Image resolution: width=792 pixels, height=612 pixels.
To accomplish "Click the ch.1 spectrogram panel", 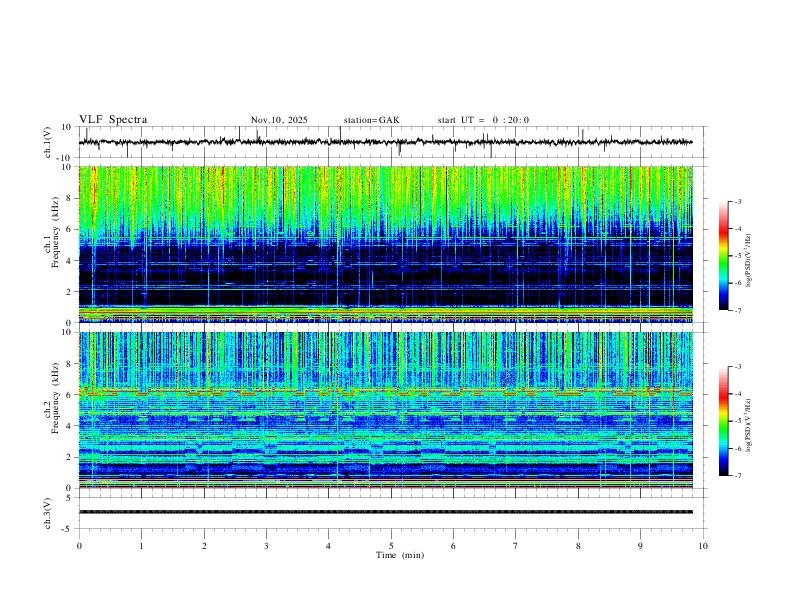I will tap(386, 244).
